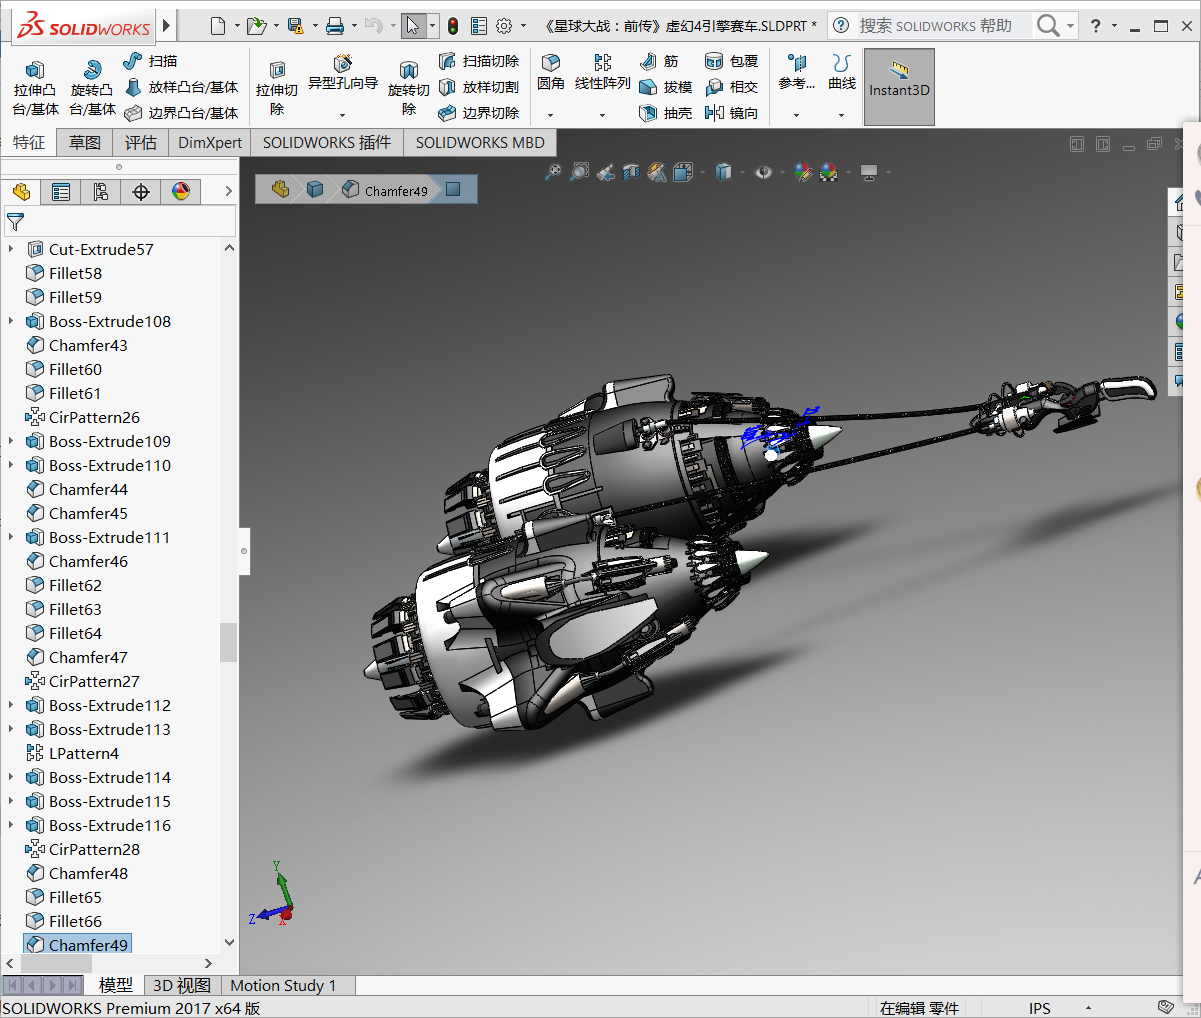Toggle the Hide/Show Items eye icon
Viewport: 1201px width, 1018px height.
[x=763, y=172]
